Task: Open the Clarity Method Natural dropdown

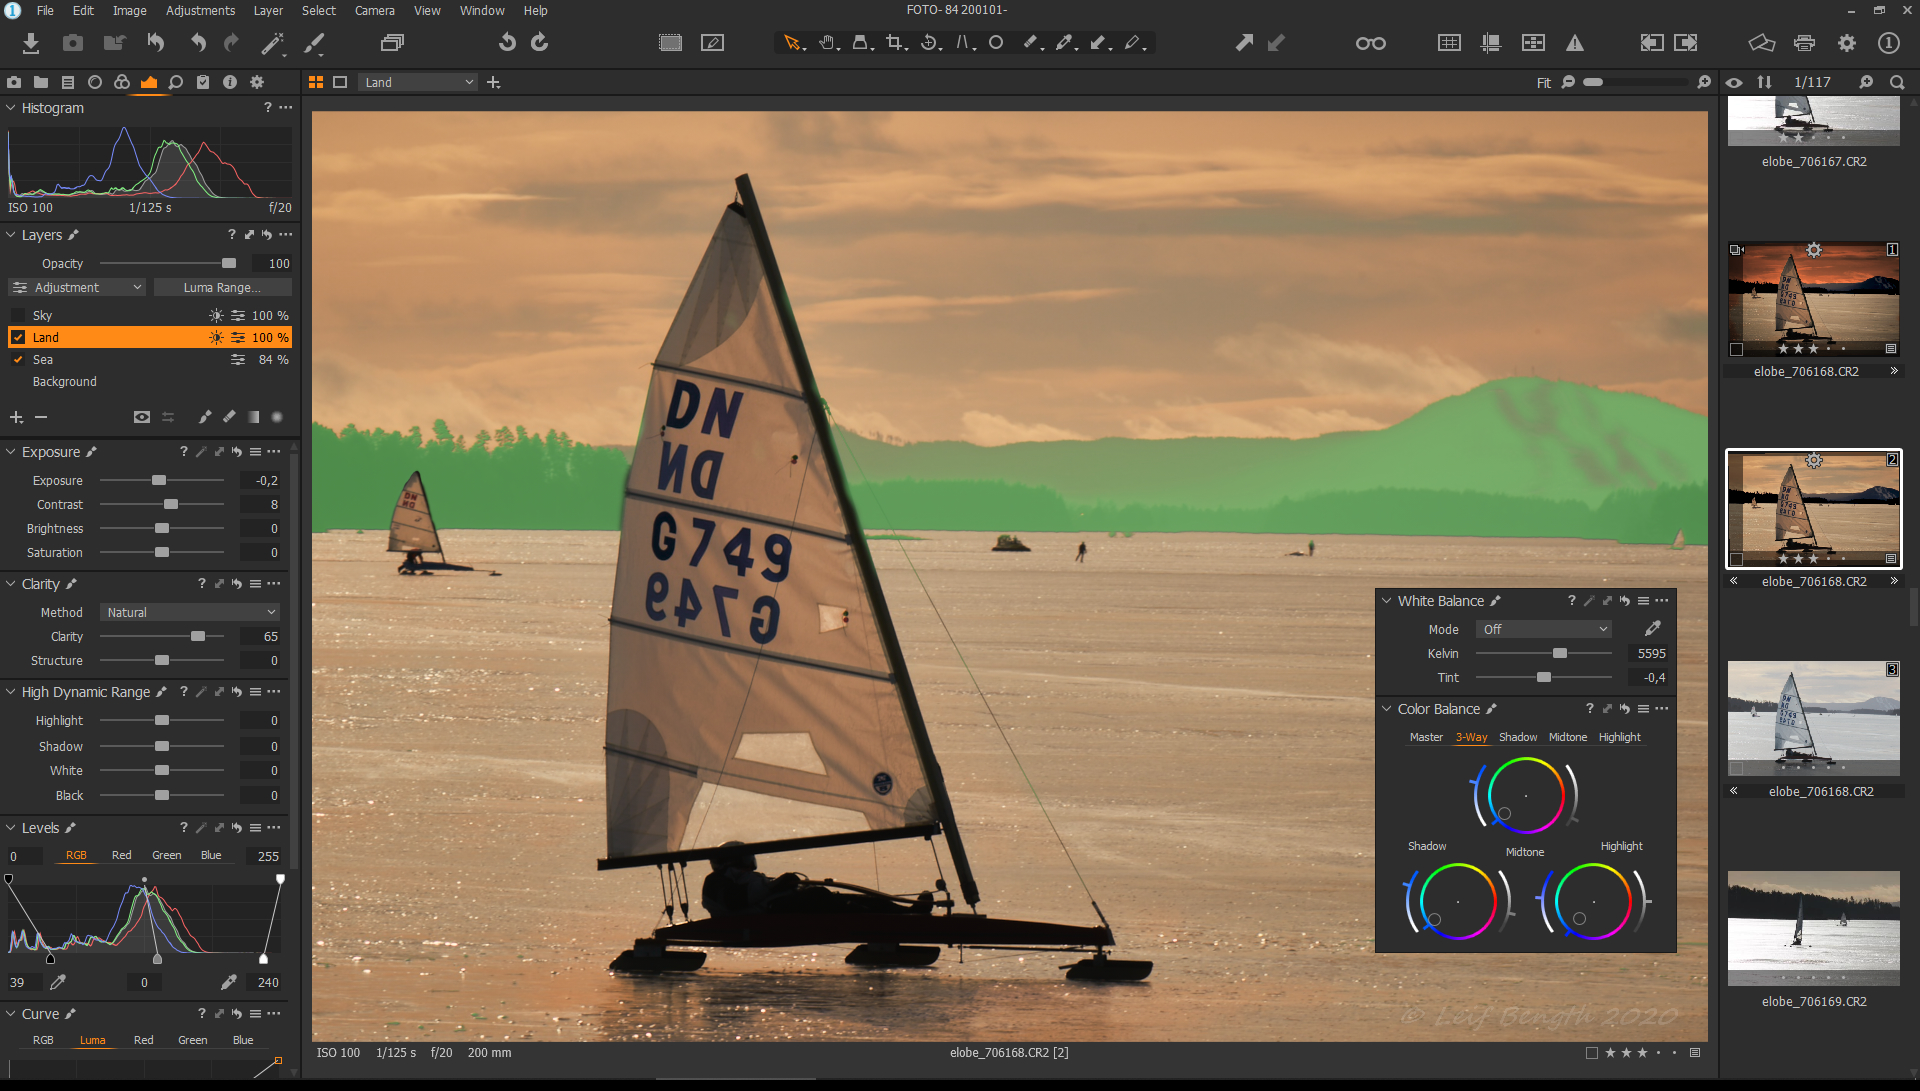Action: (189, 613)
